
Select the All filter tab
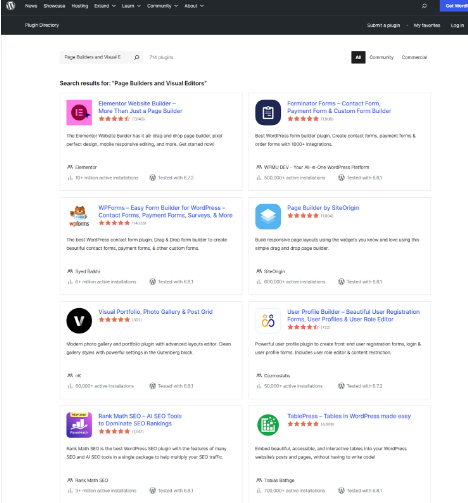358,57
